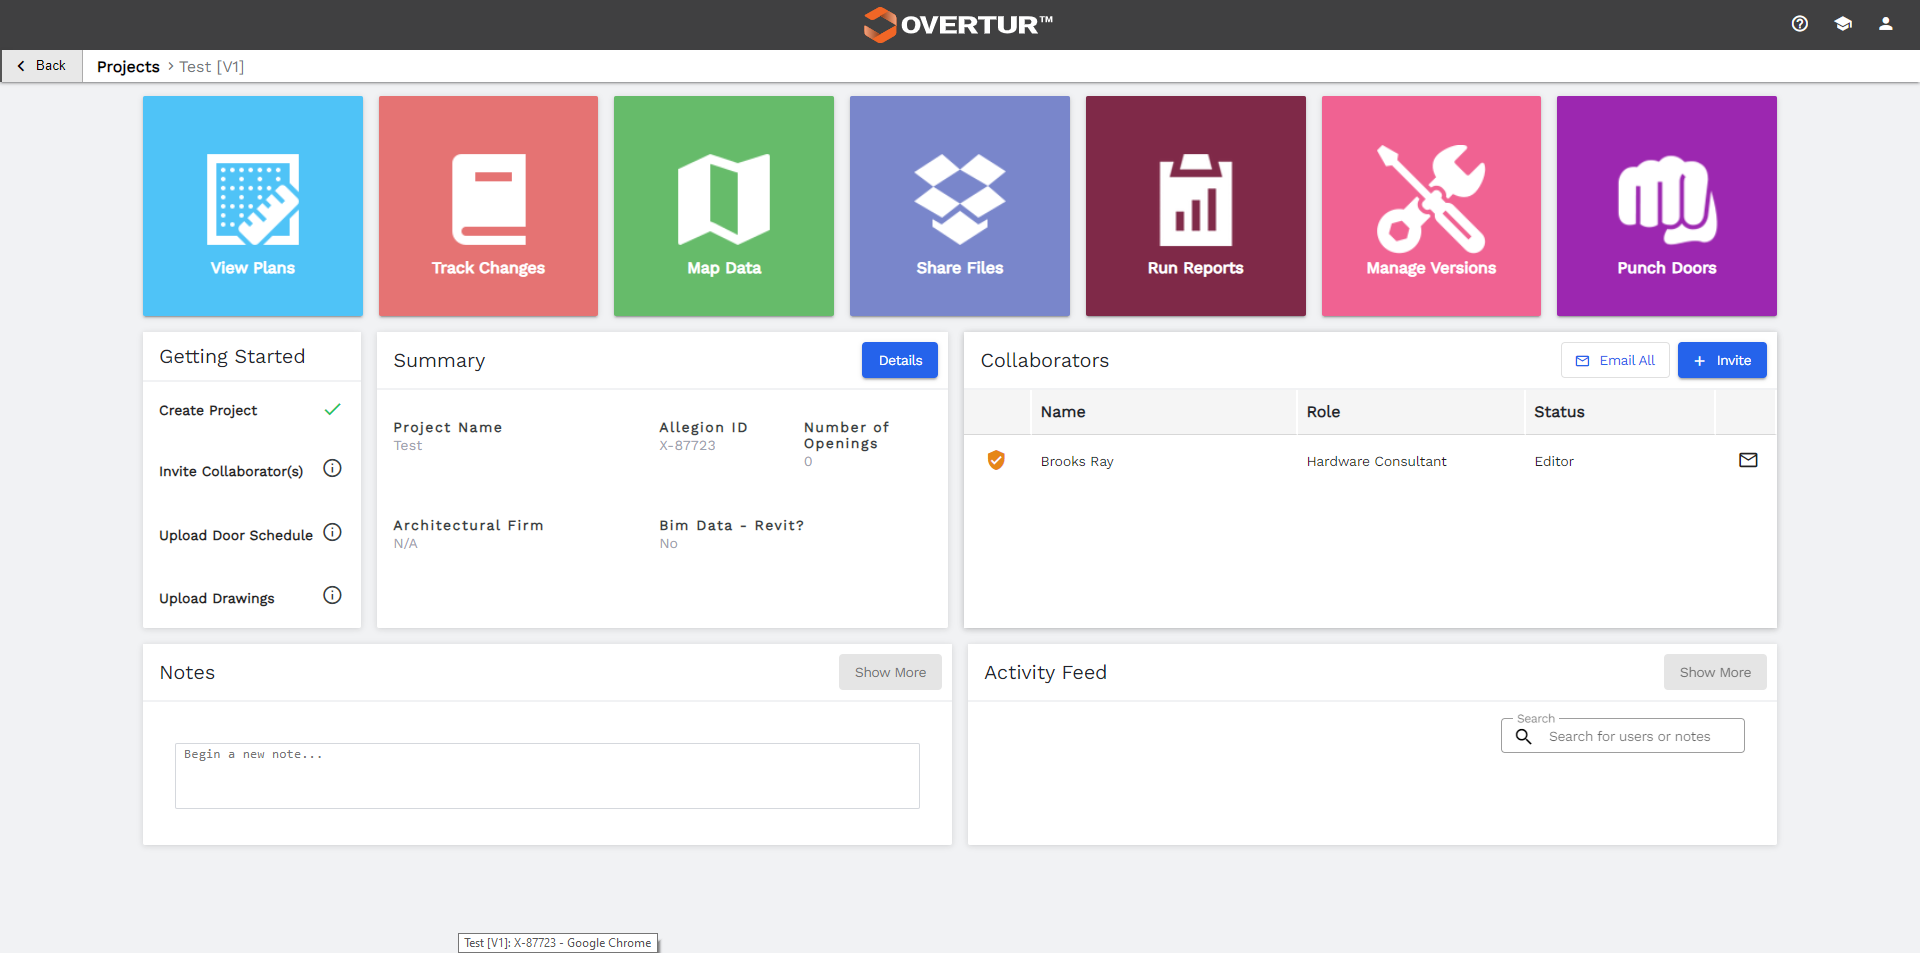Click into the new note text box
The width and height of the screenshot is (1920, 953).
coord(547,776)
